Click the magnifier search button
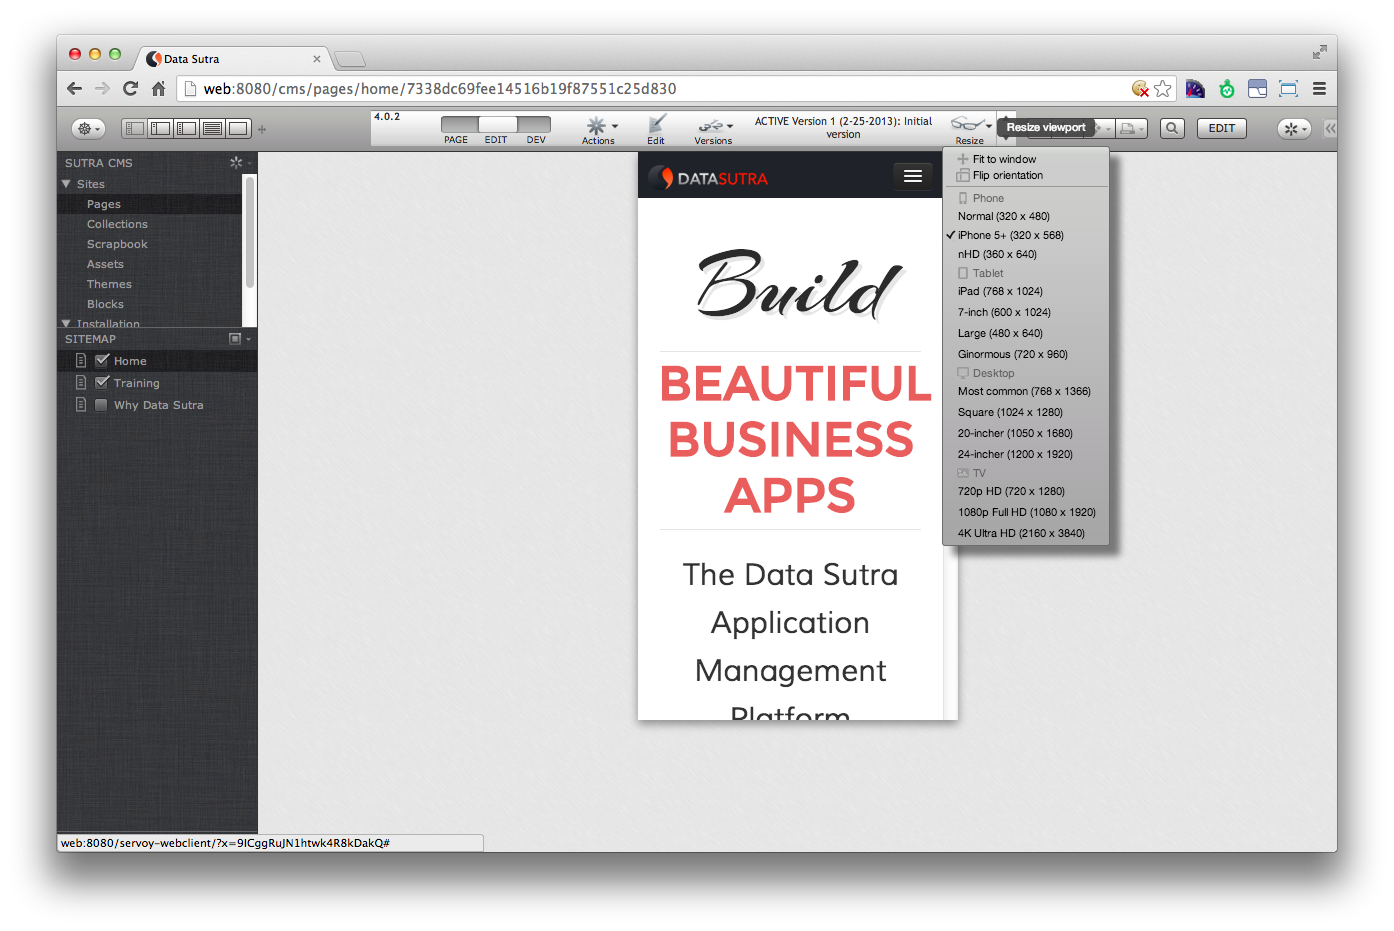Viewport: 1394px width, 931px height. tap(1172, 128)
